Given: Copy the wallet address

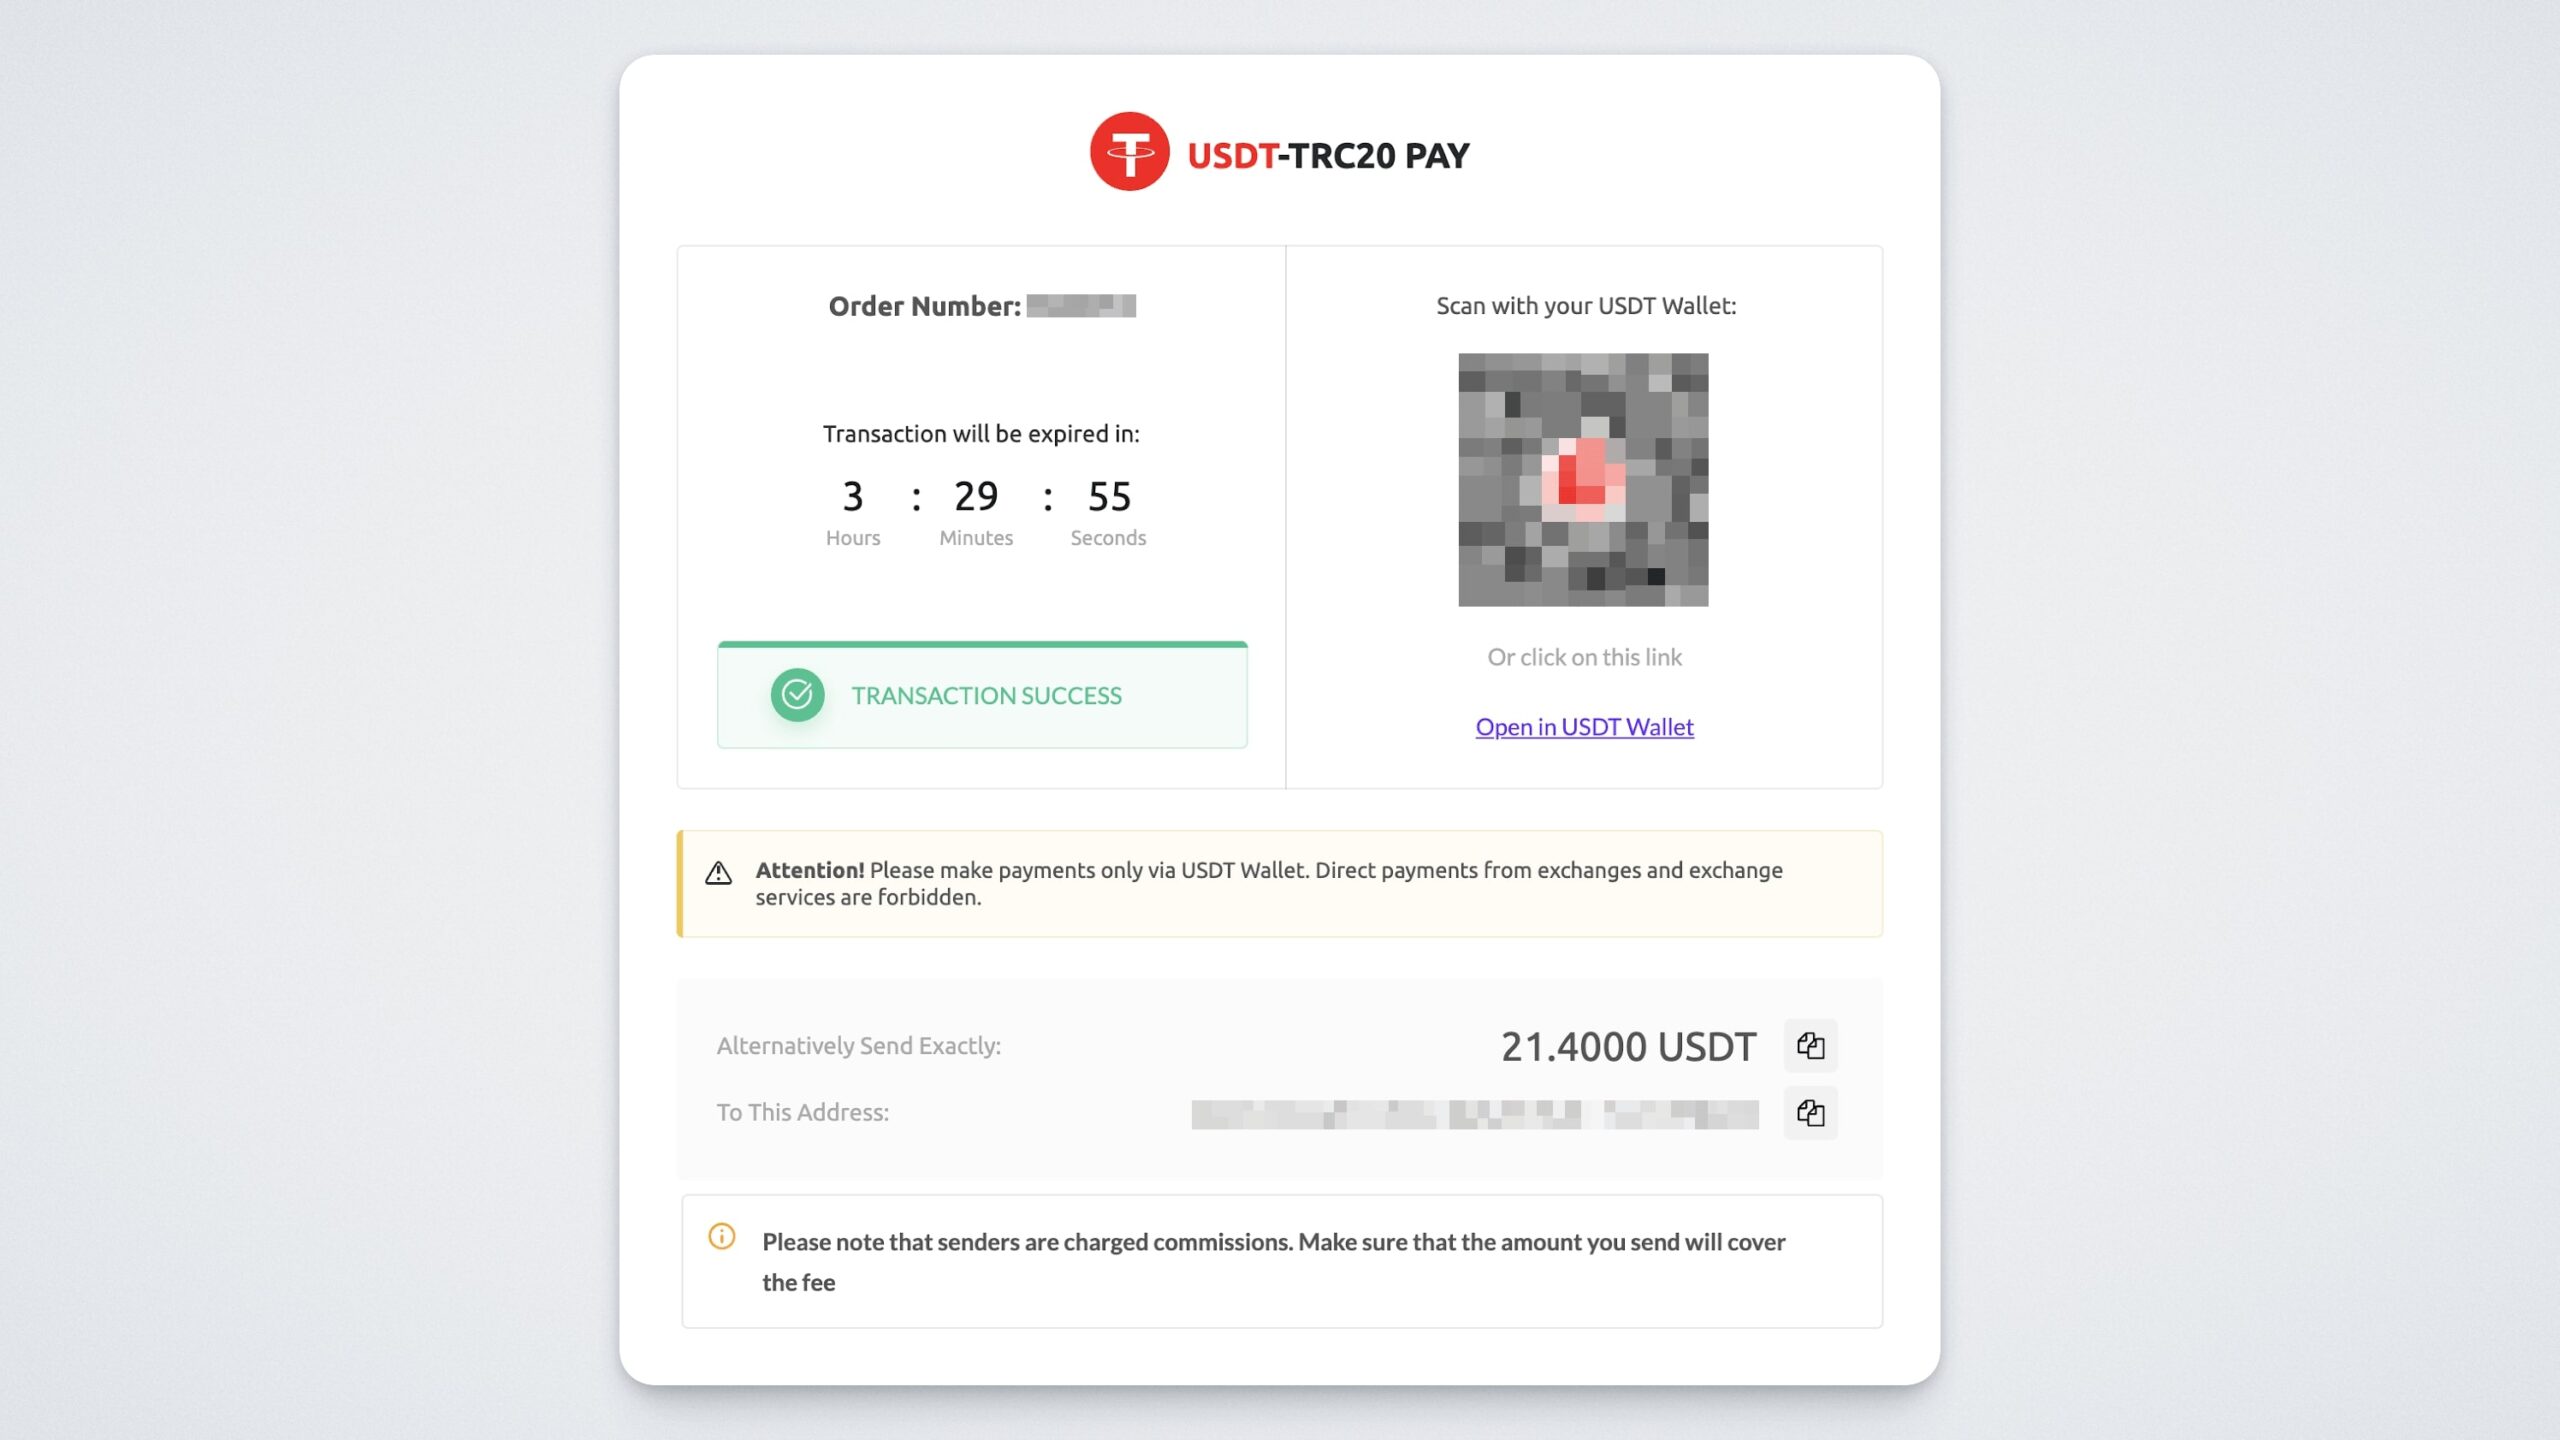Looking at the screenshot, I should tap(1810, 1113).
